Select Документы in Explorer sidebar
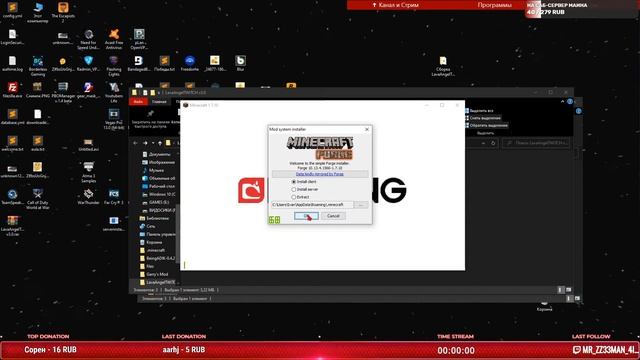The height and width of the screenshot is (360, 640). [x=156, y=154]
